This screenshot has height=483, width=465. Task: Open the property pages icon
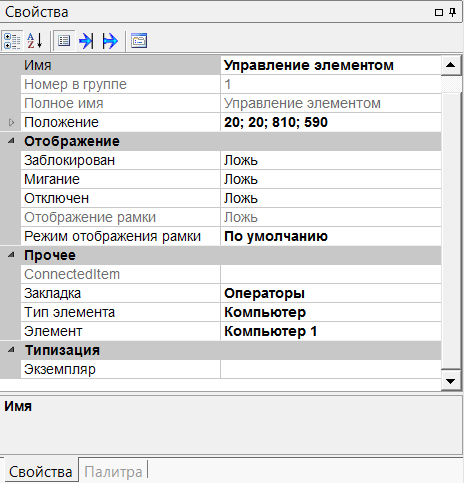pos(139,41)
